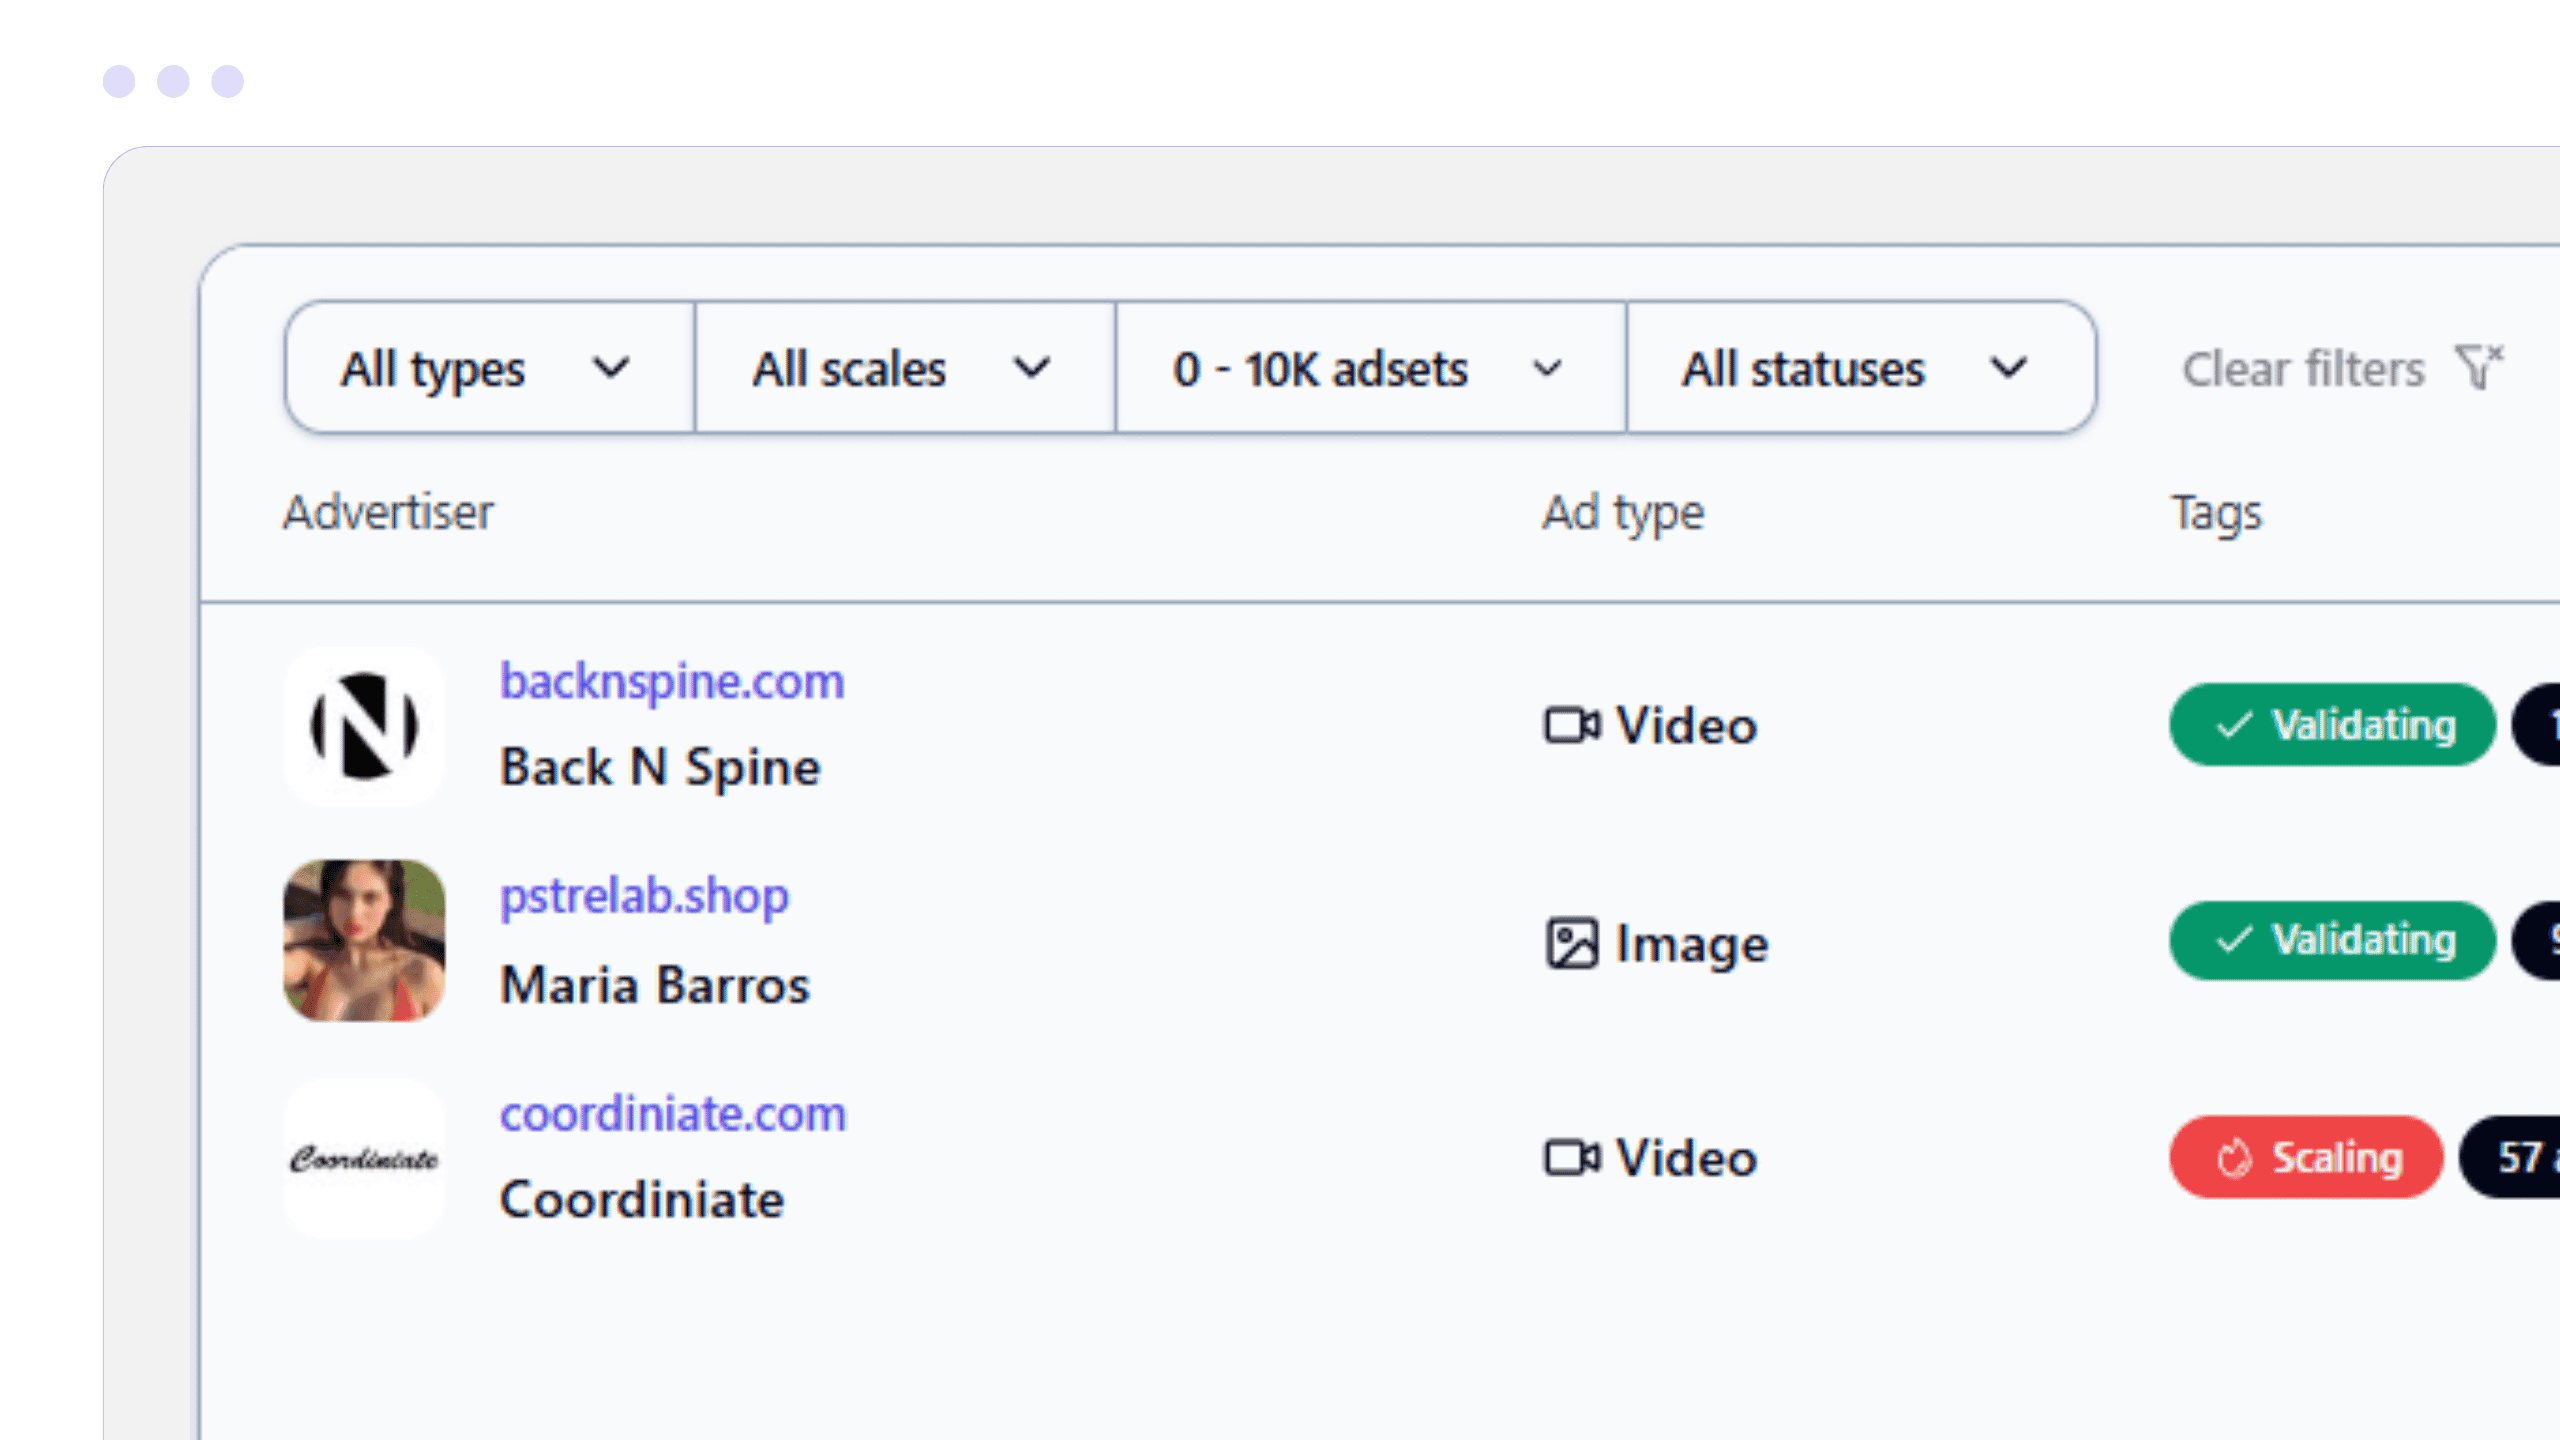Screen dimensions: 2560x1440
Task: Click the Coordiniate logo thumbnail
Action: (x=364, y=1158)
